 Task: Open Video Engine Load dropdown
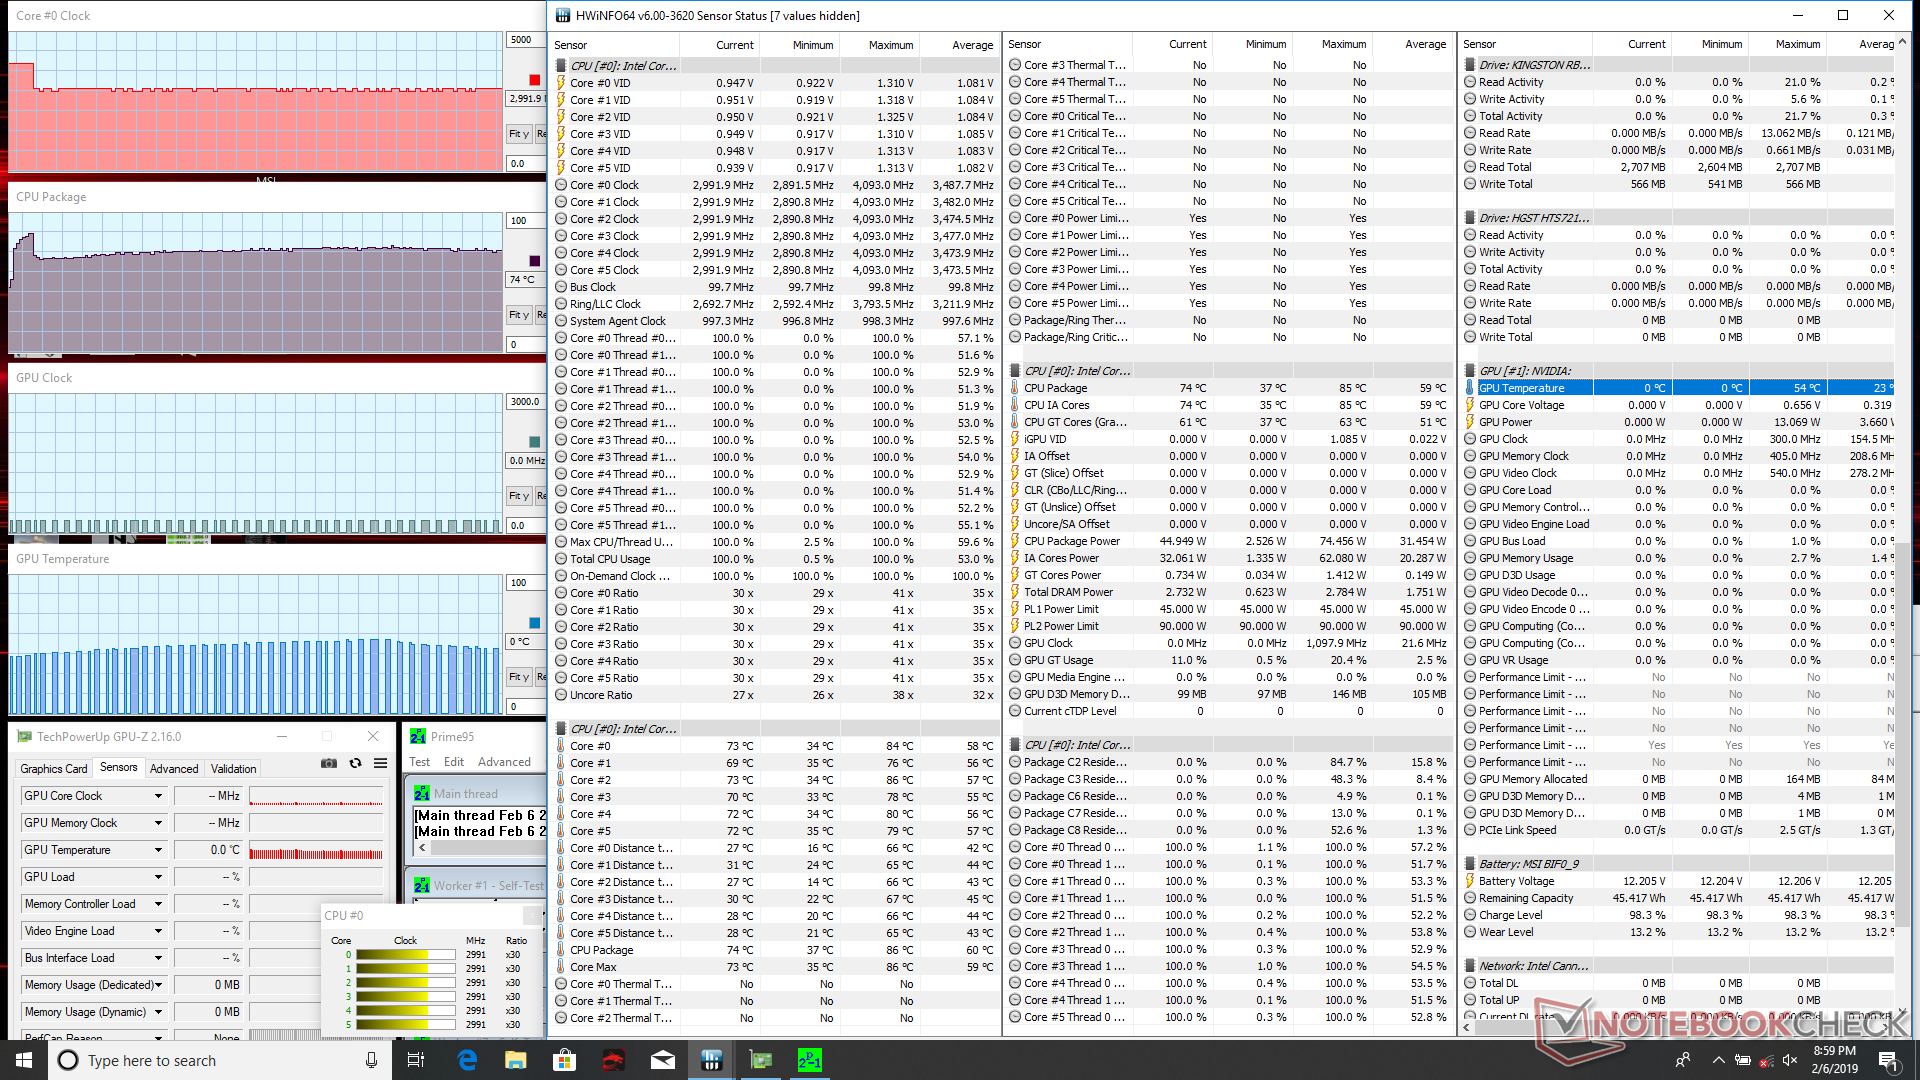158,931
